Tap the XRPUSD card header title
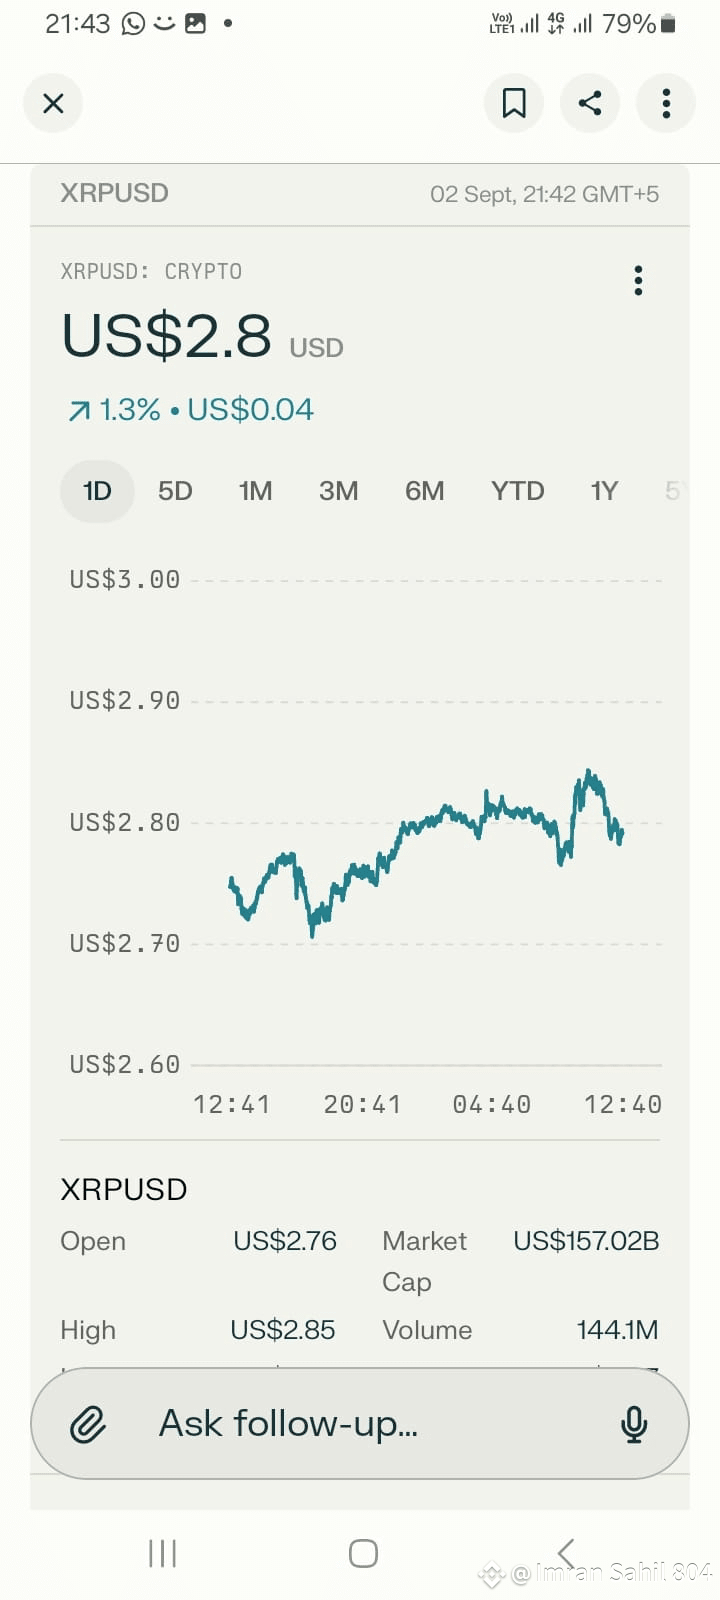Screen dimensions: 720x1600 (114, 193)
